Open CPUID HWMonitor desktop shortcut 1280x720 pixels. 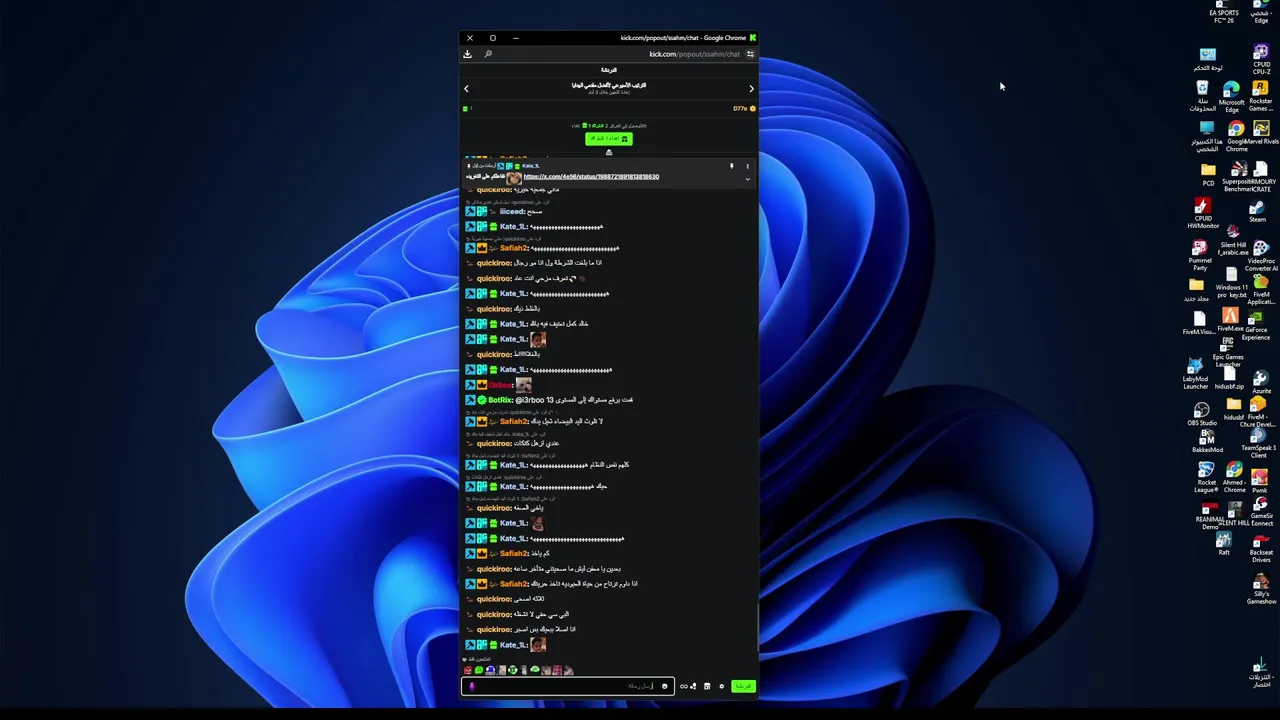point(1203,212)
